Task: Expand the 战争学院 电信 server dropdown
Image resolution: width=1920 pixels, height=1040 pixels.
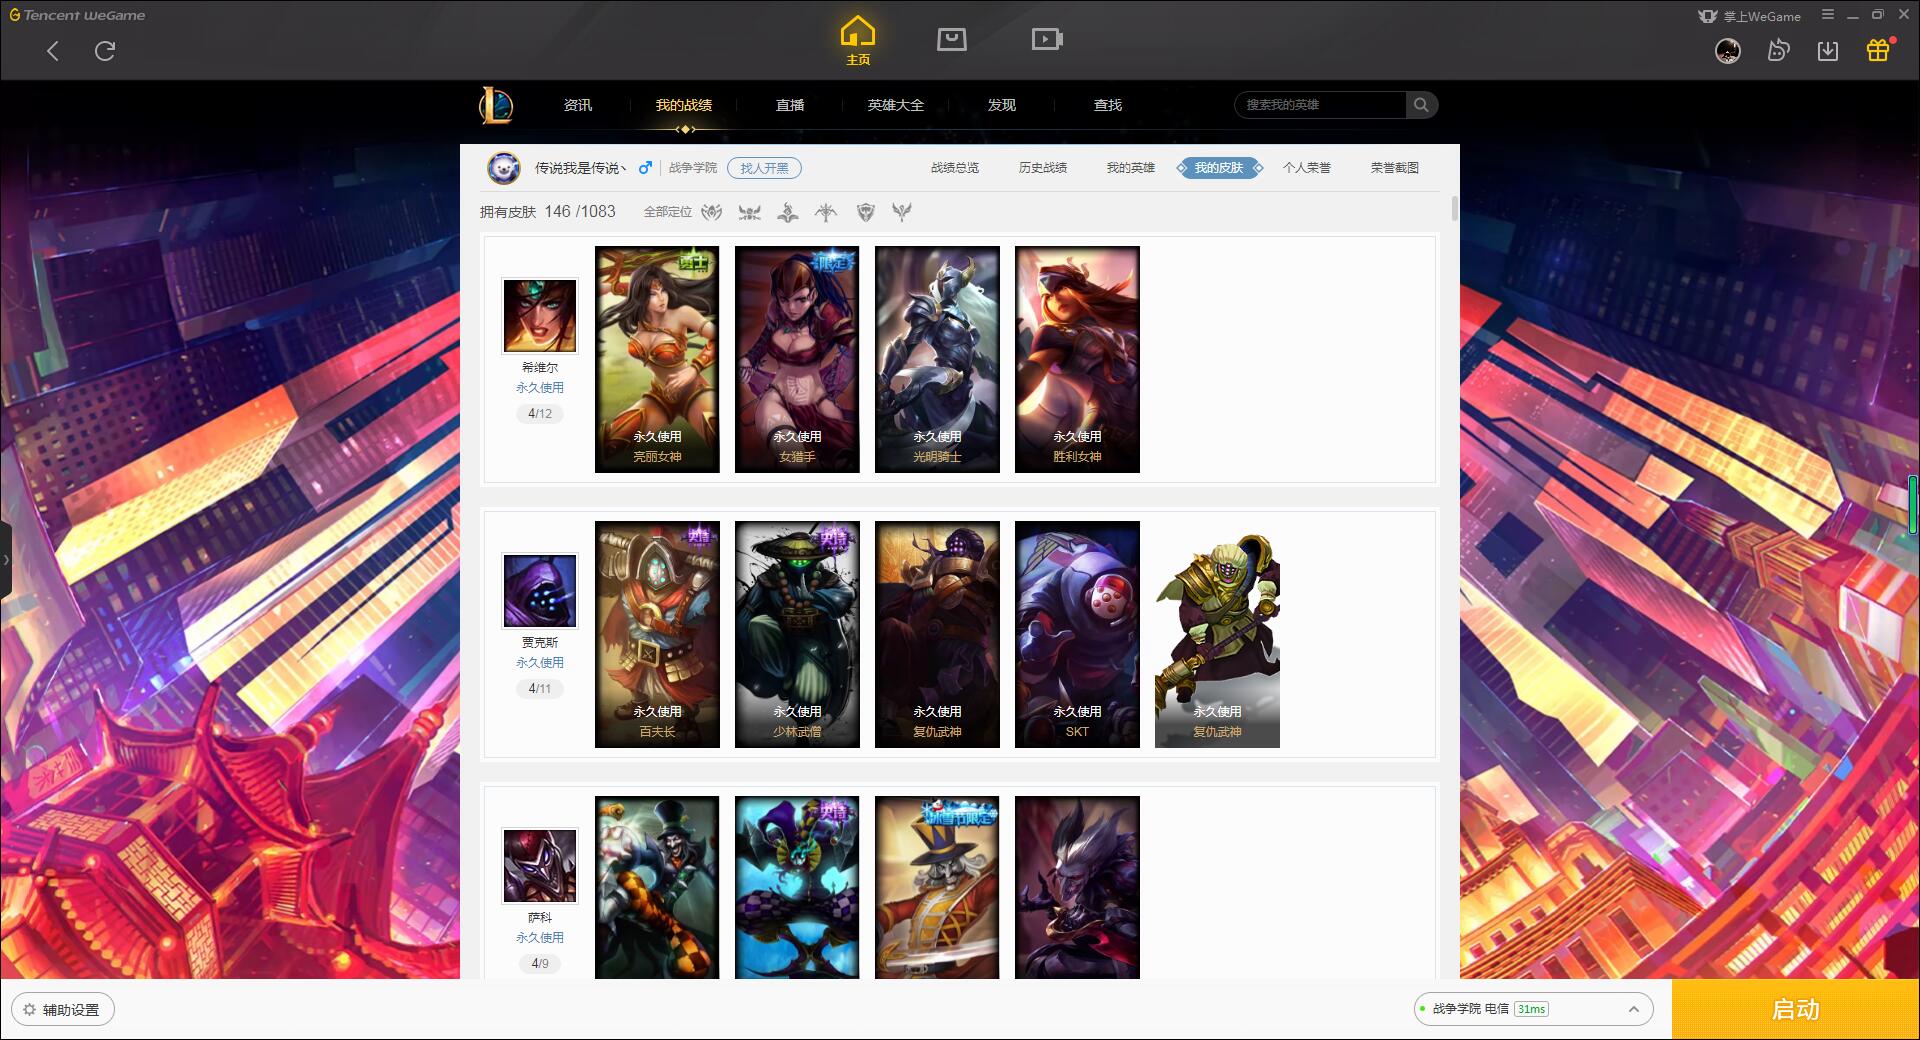Action: (1533, 1009)
